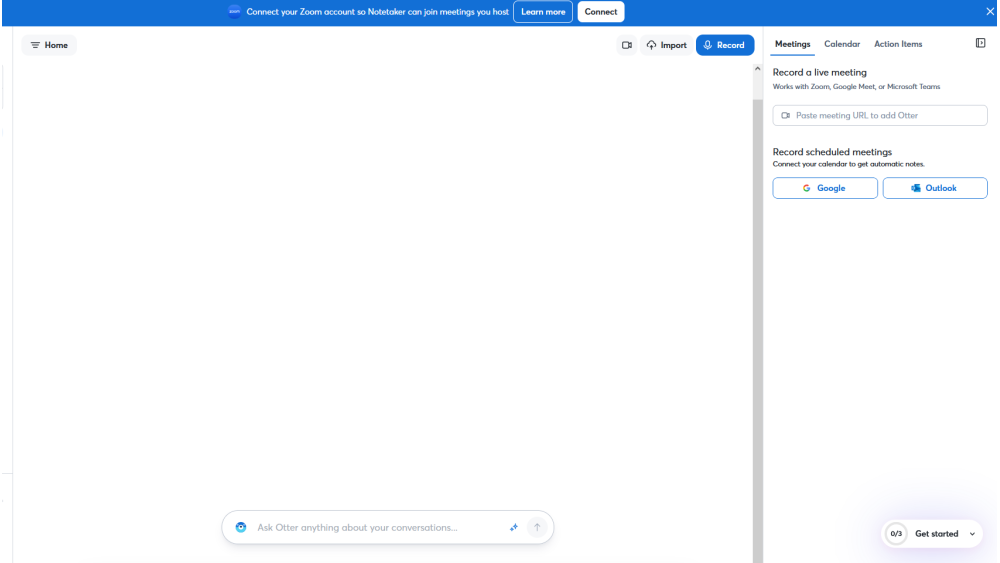Start recording with the Record button

(x=725, y=45)
